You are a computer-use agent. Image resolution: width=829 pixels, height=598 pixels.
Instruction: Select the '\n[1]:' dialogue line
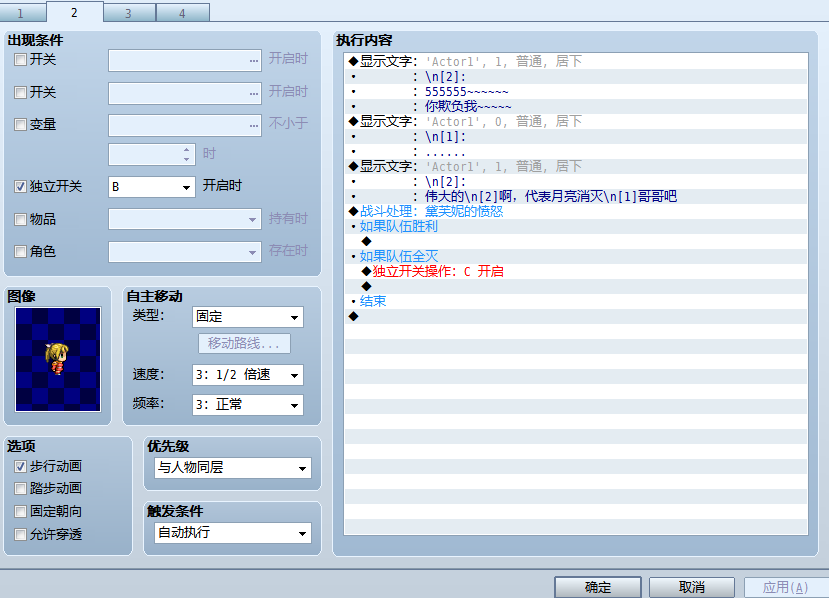click(x=576, y=136)
